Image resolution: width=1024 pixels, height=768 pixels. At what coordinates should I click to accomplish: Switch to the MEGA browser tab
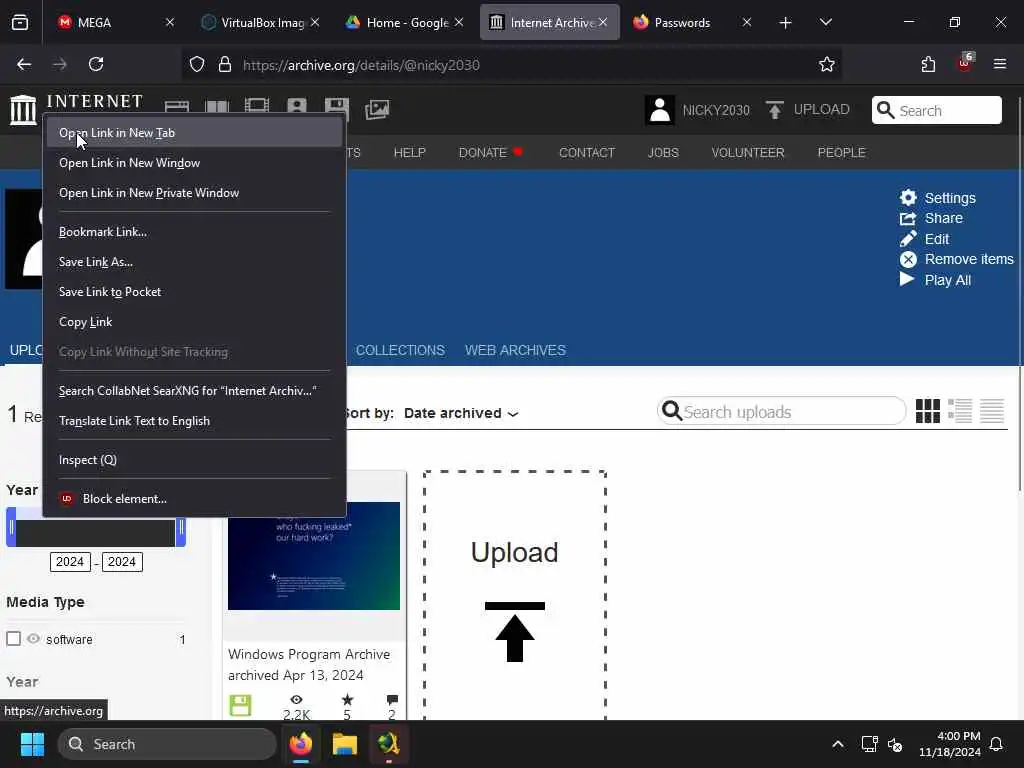[x=115, y=22]
